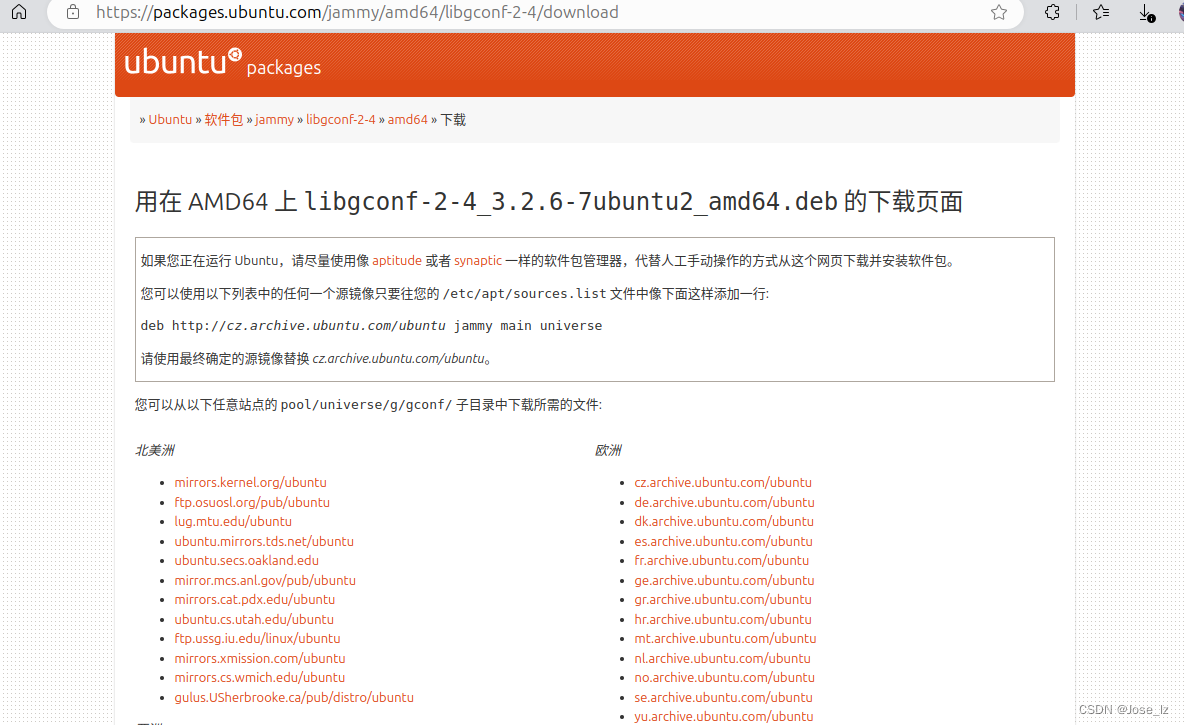Image resolution: width=1184 pixels, height=725 pixels.
Task: Download from fr.archive.ubuntu.com/ubuntu
Action: point(721,560)
